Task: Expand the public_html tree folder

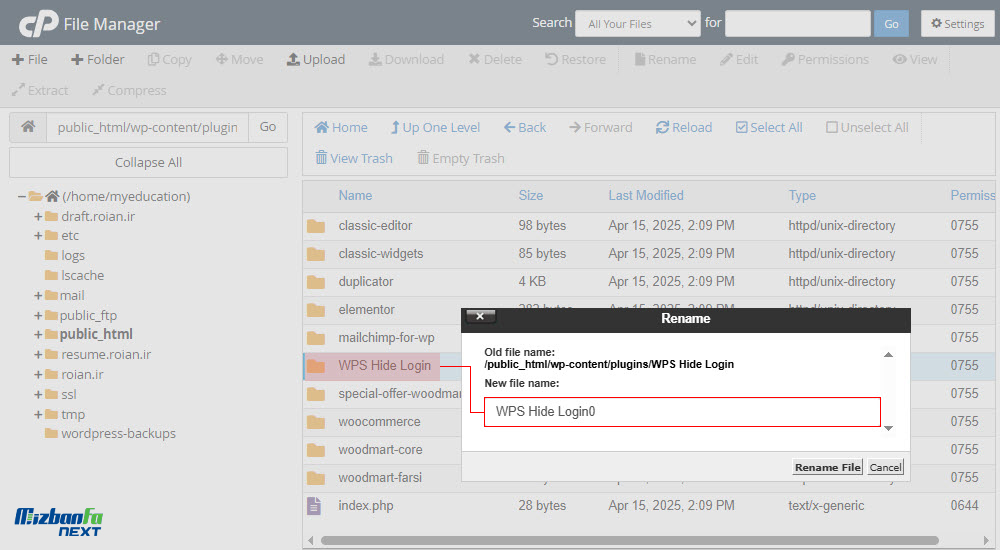Action: 39,335
